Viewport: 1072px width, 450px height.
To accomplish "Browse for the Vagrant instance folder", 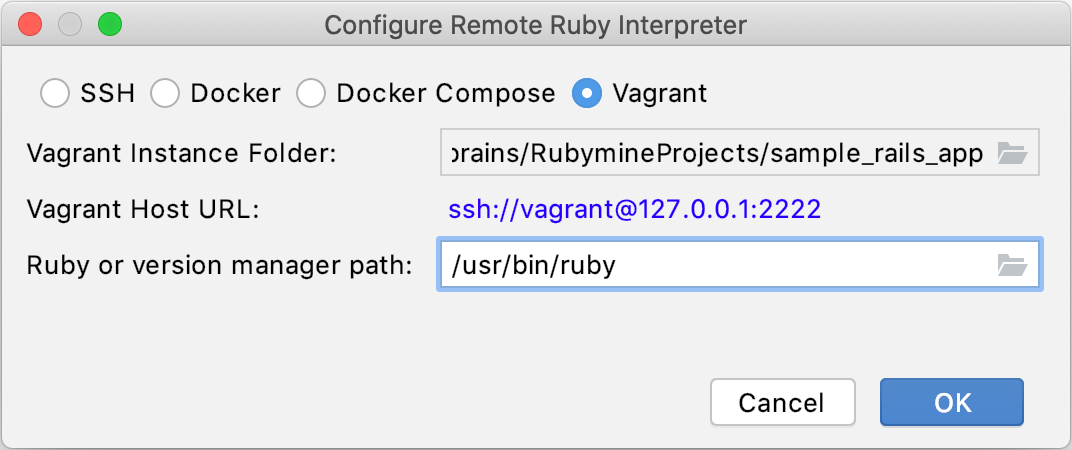I will click(x=1012, y=153).
